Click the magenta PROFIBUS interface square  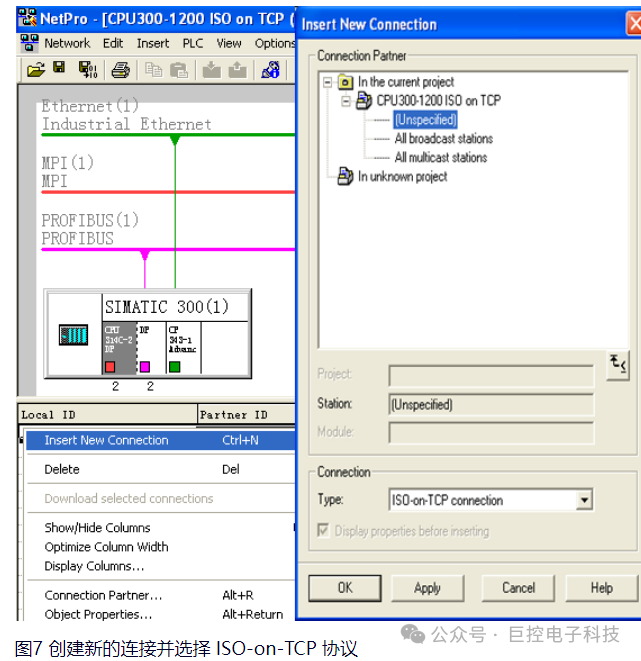pyautogui.click(x=145, y=367)
